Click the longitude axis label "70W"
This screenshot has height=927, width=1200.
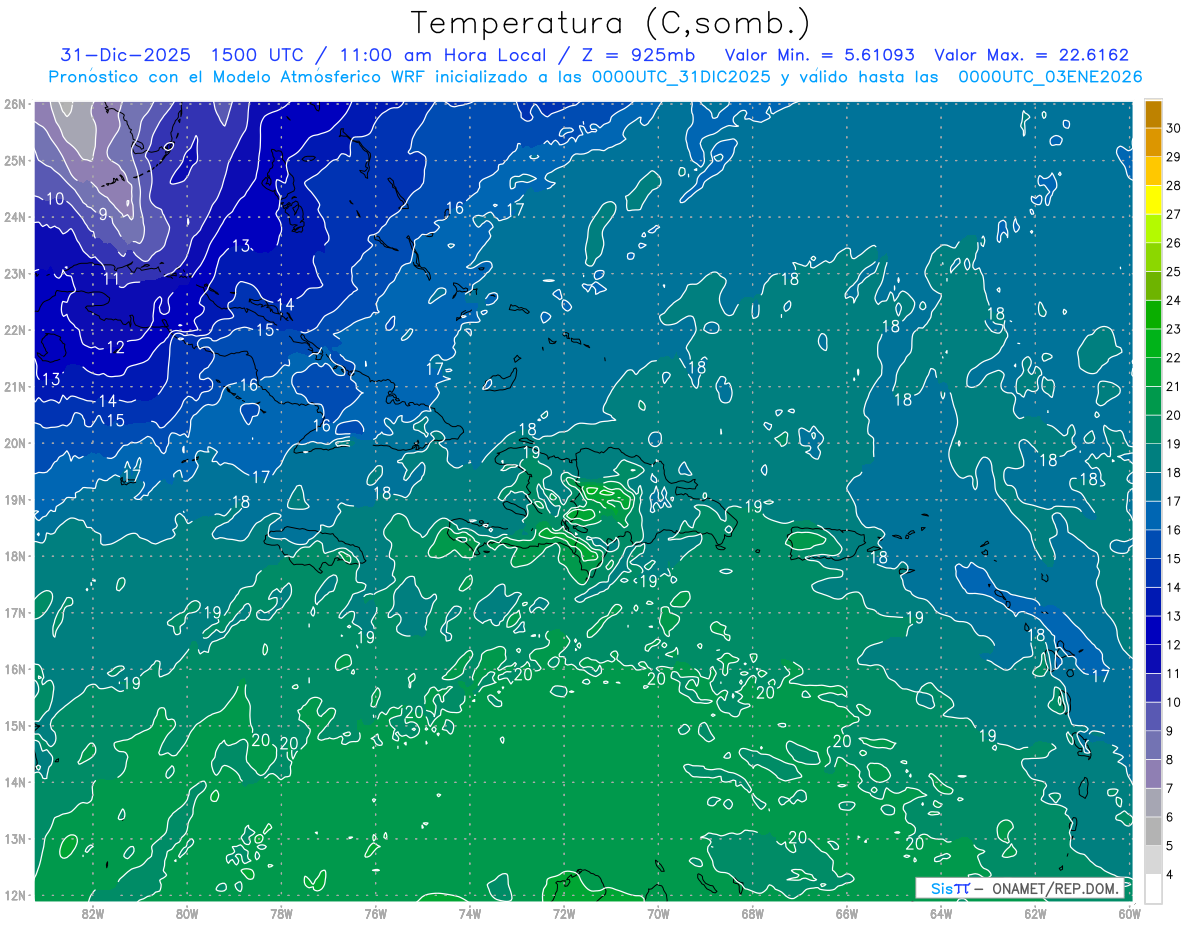(x=658, y=913)
